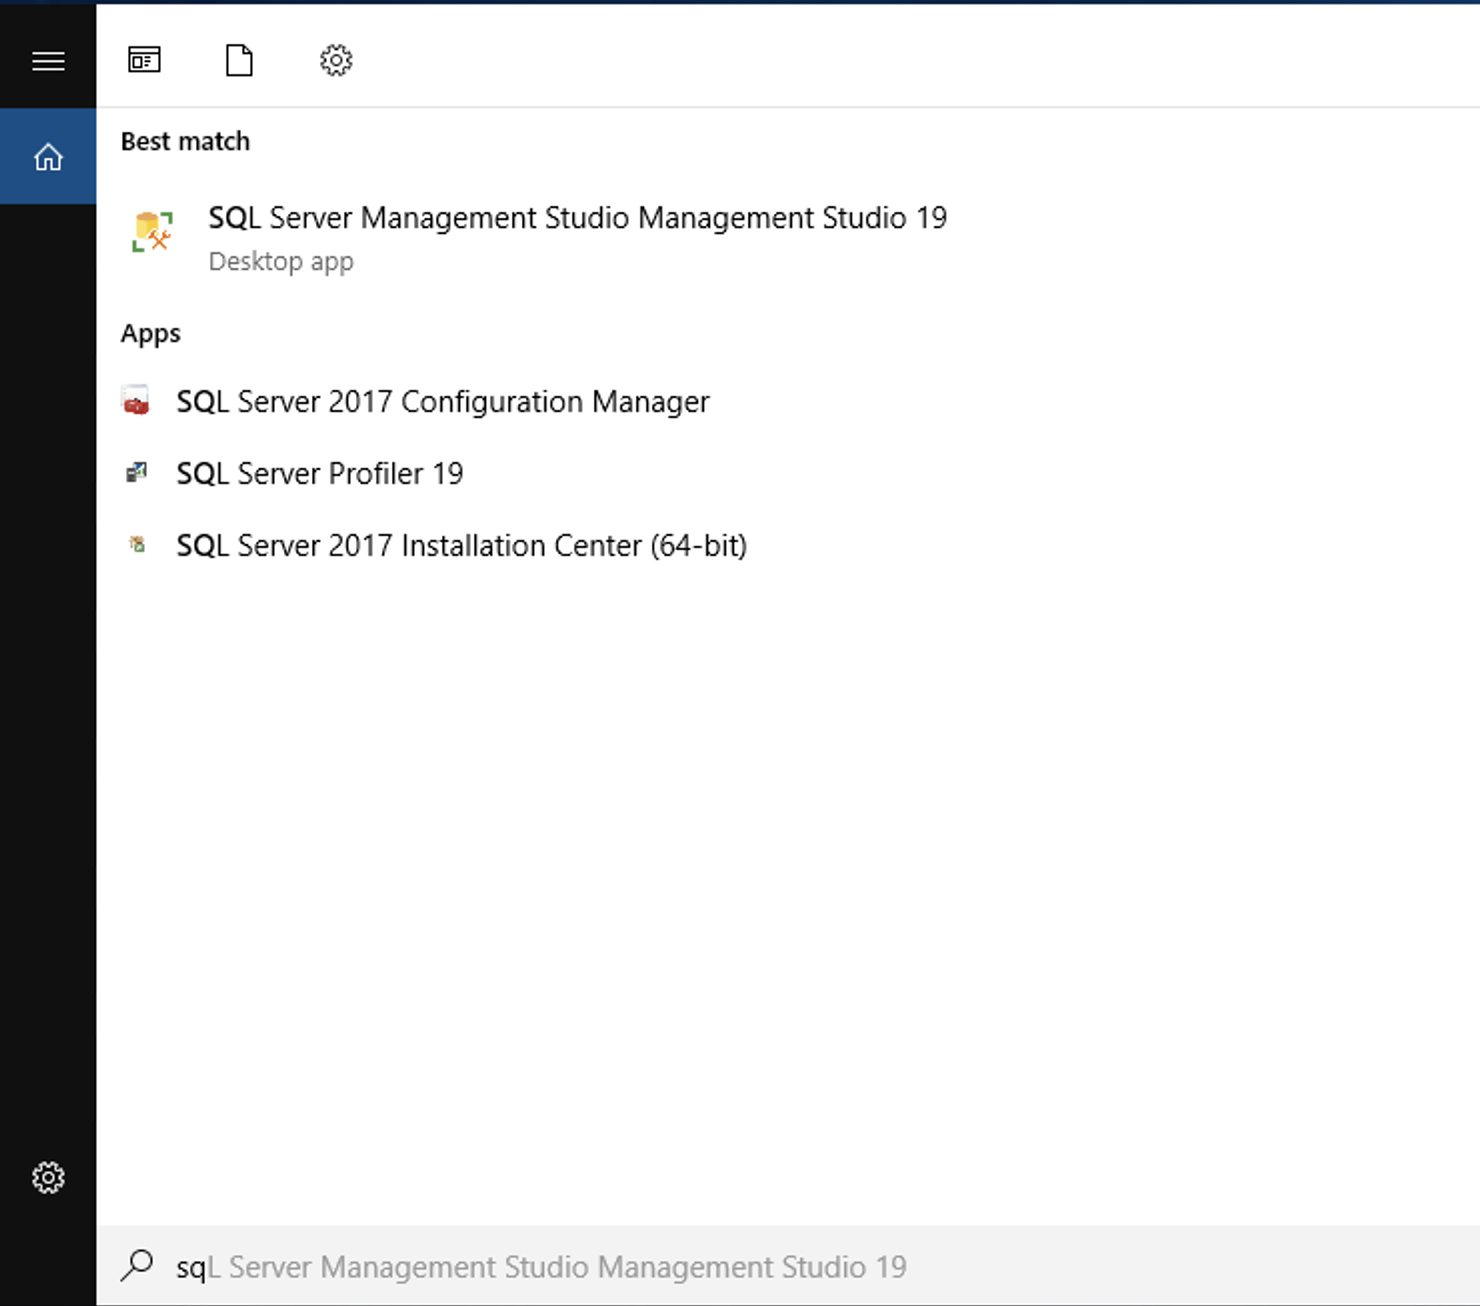Screen dimensions: 1480x1306
Task: Open the hamburger menu in the sidebar
Action: (x=48, y=61)
